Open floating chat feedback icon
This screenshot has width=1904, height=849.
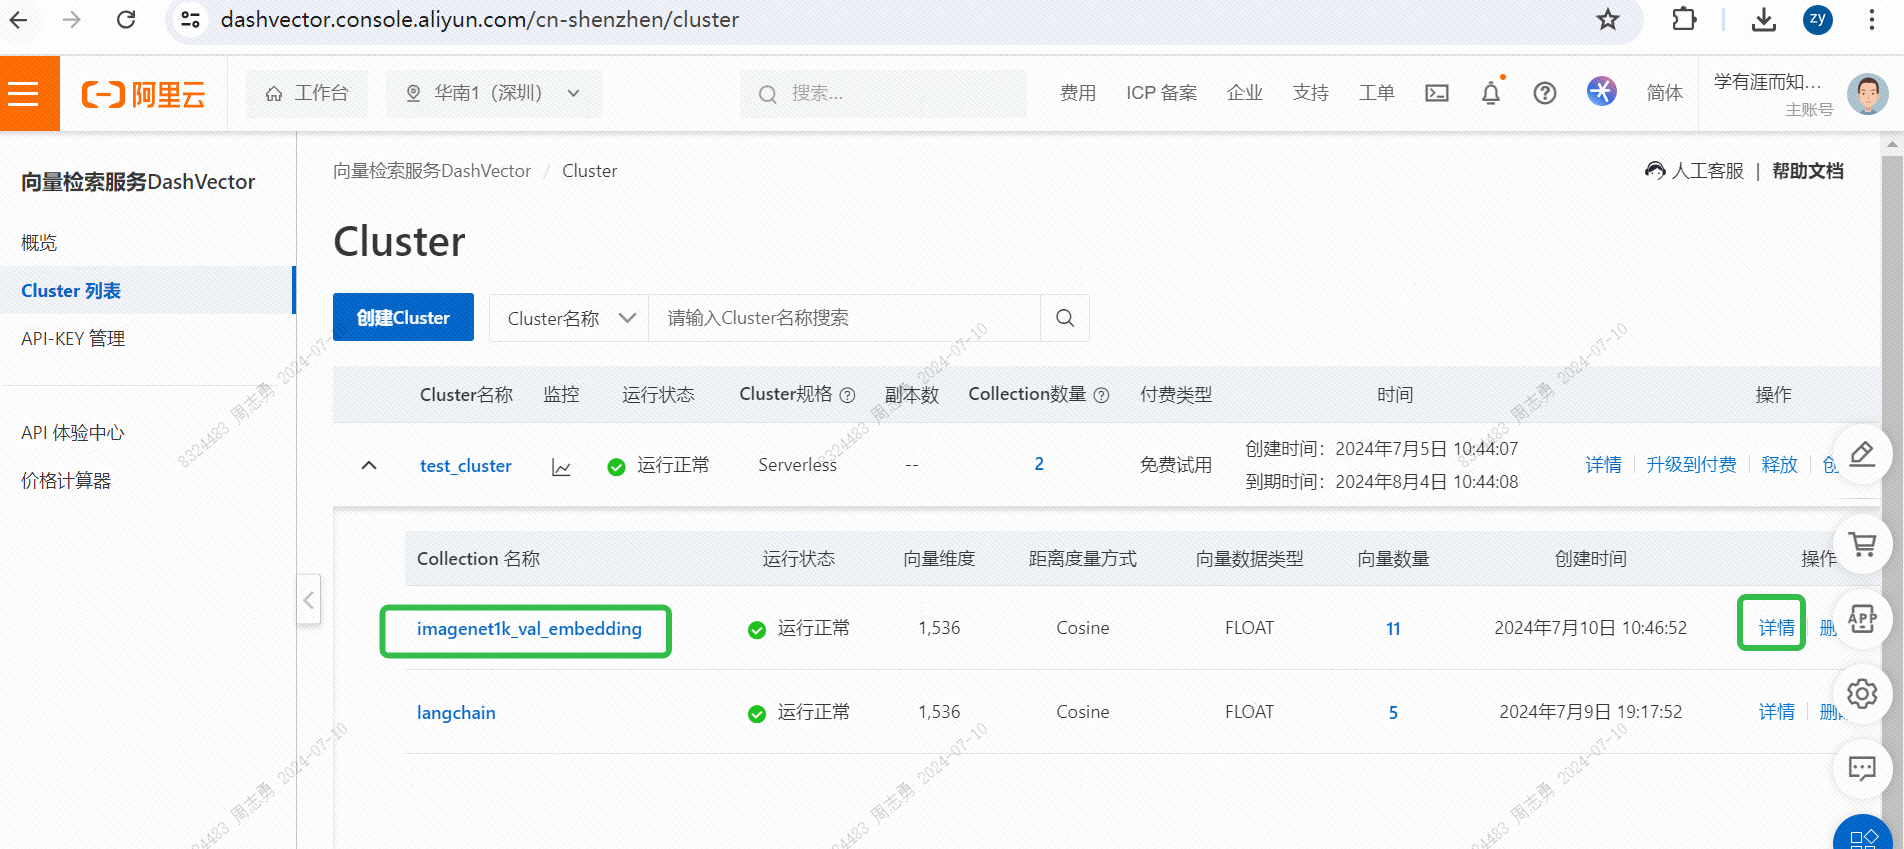[1862, 768]
